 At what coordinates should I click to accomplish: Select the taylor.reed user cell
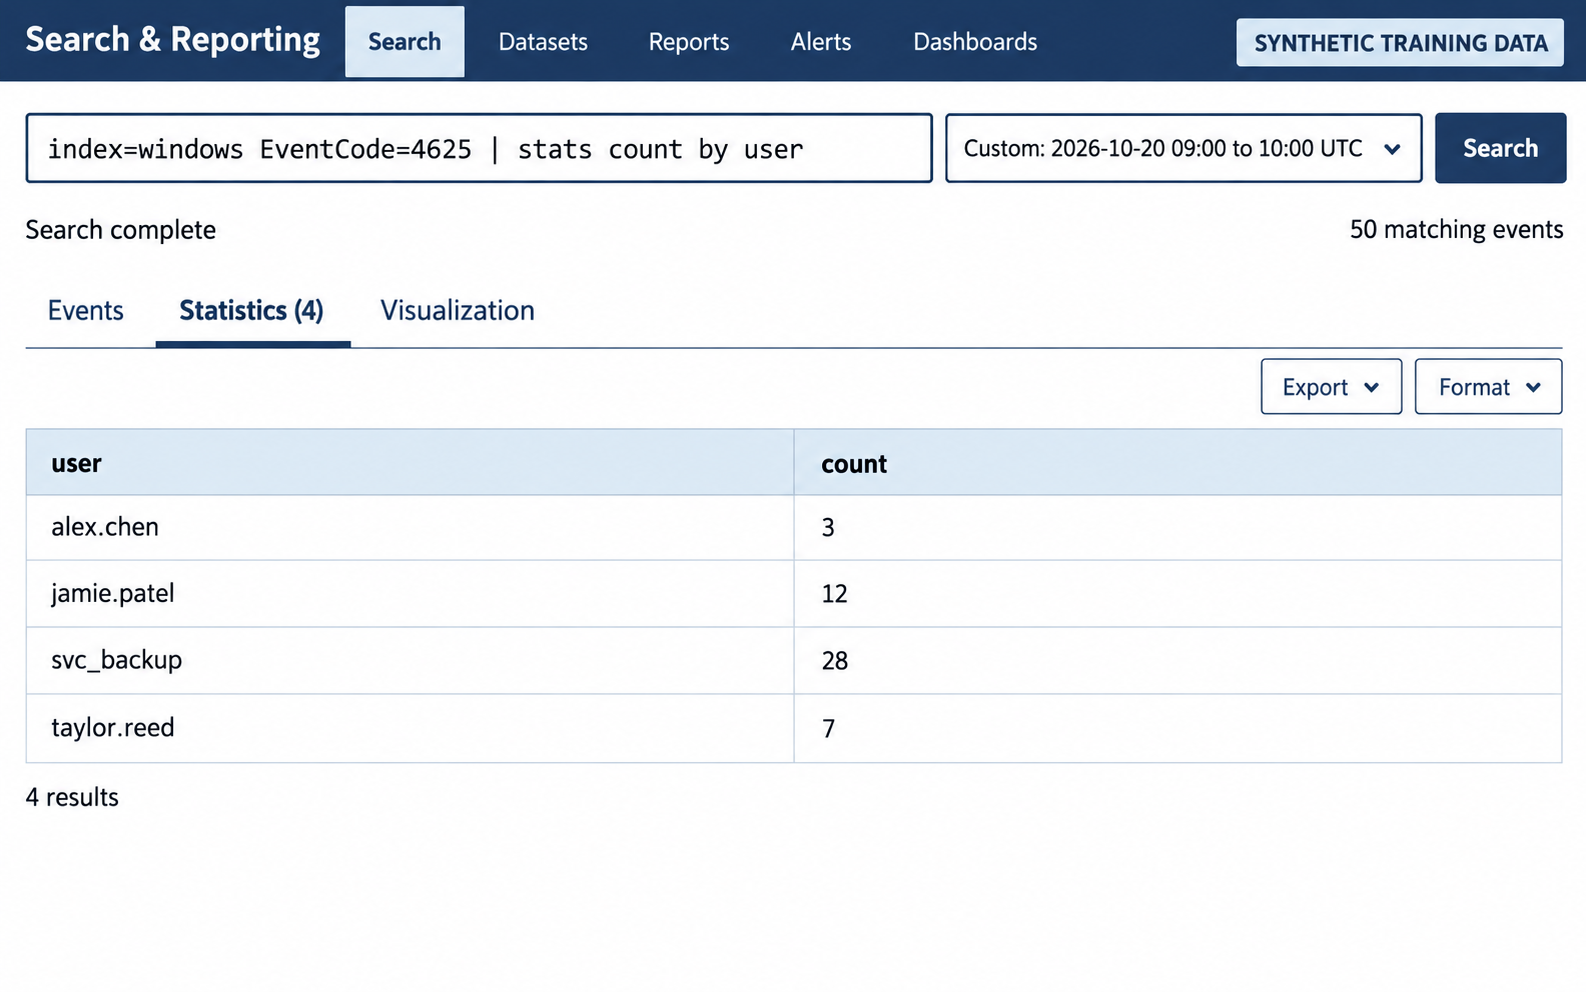pyautogui.click(x=410, y=728)
